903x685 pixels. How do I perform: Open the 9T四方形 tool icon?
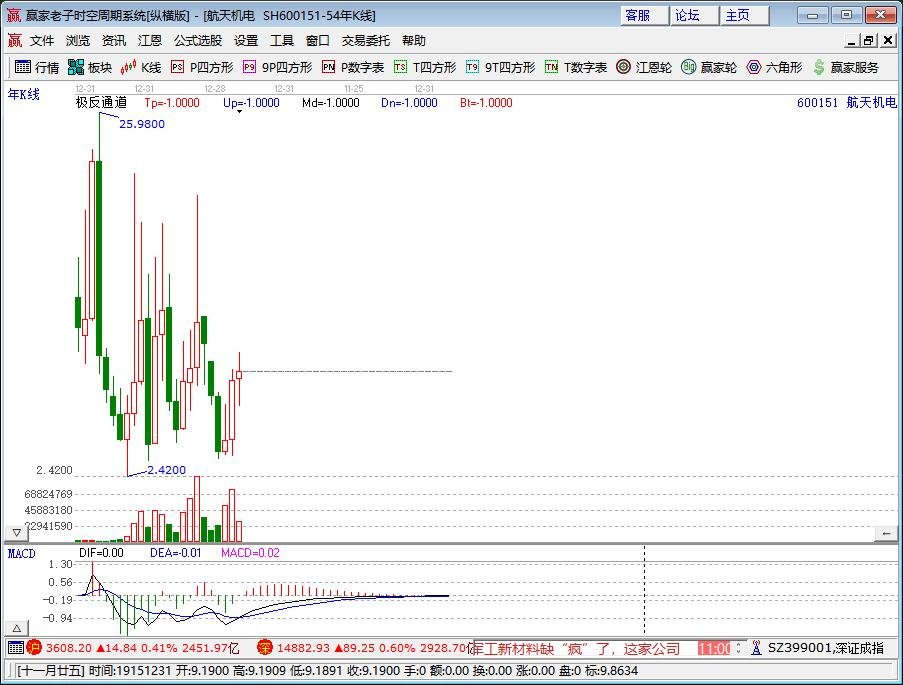472,67
